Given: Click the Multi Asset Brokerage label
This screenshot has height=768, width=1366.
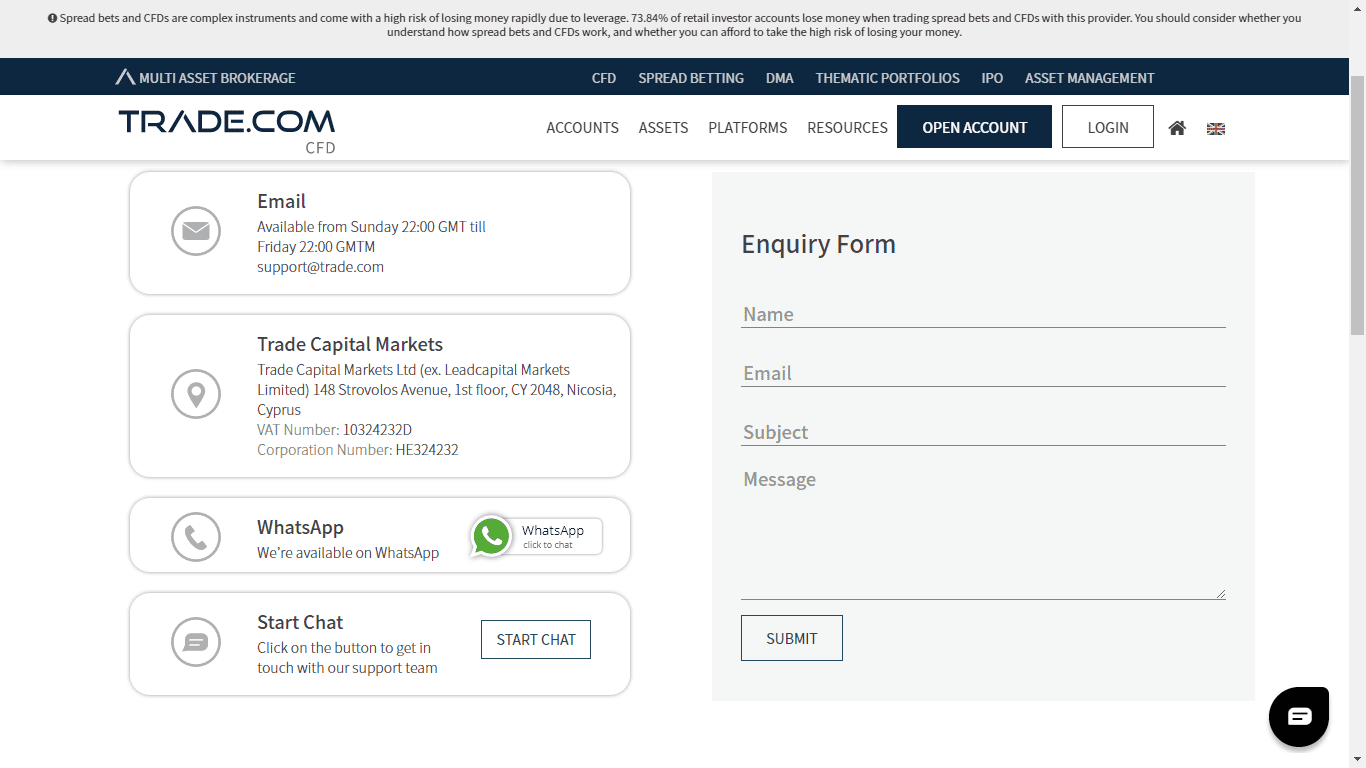Looking at the screenshot, I should click(217, 78).
